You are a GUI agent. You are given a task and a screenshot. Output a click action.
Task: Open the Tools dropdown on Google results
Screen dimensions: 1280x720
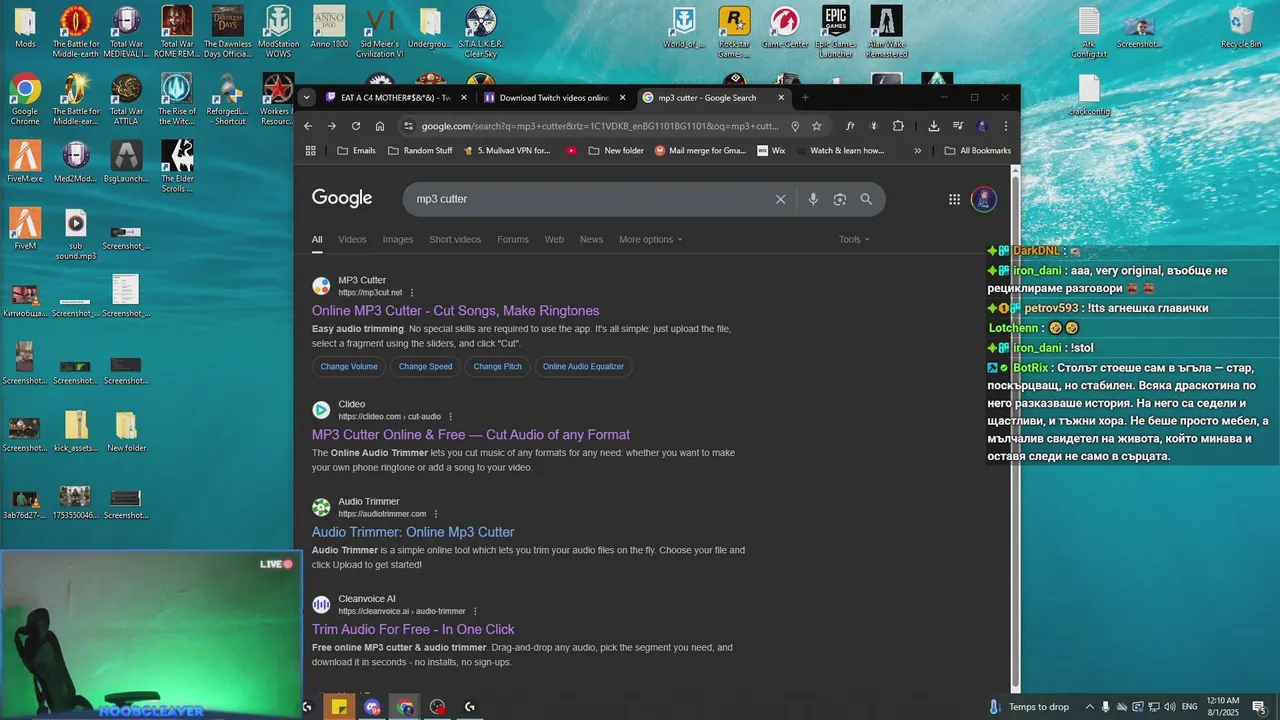(854, 240)
